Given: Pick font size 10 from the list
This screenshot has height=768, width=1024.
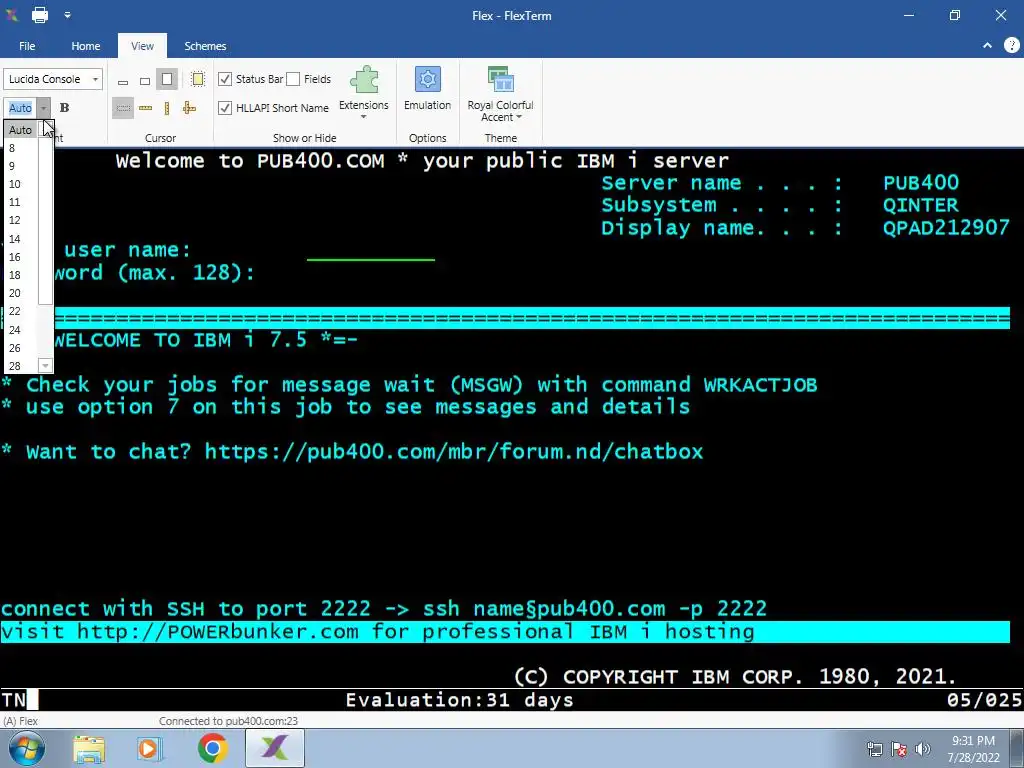Looking at the screenshot, I should (21, 184).
